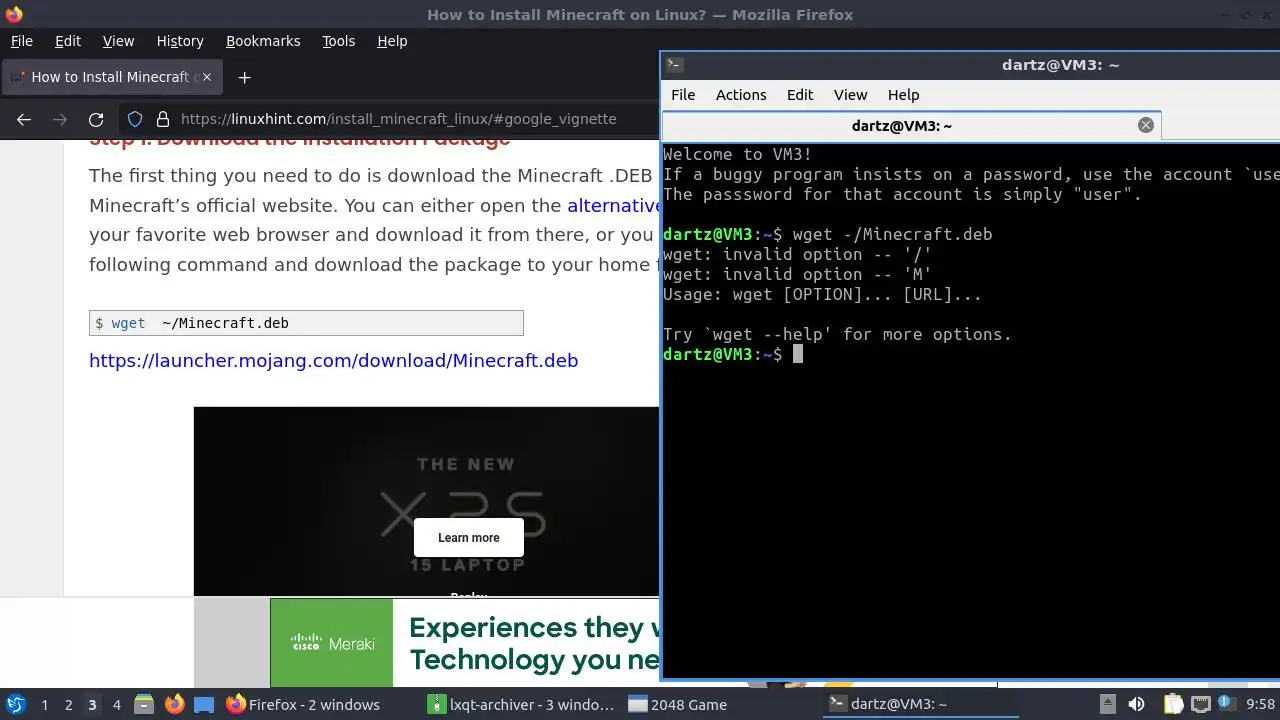This screenshot has width=1280, height=720.
Task: Open the terminal Actions menu
Action: [741, 95]
